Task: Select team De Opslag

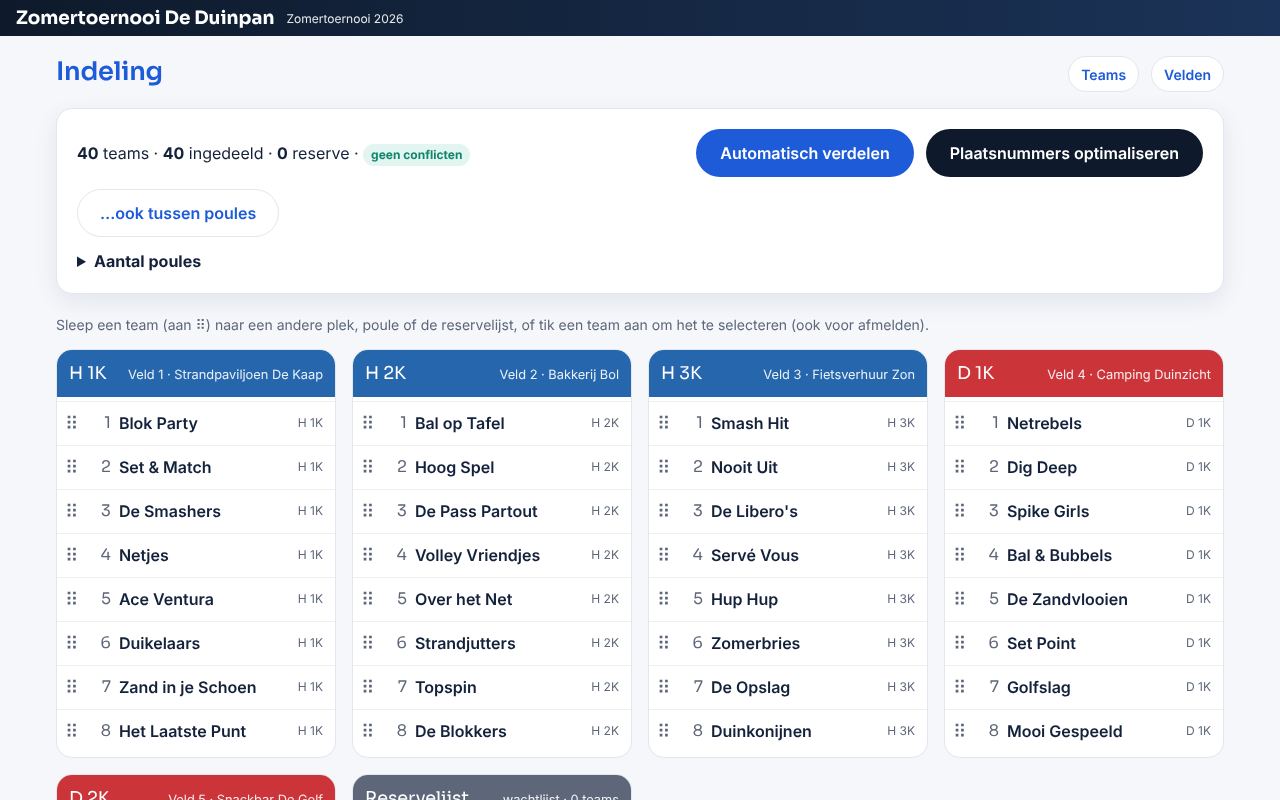Action: coord(788,687)
